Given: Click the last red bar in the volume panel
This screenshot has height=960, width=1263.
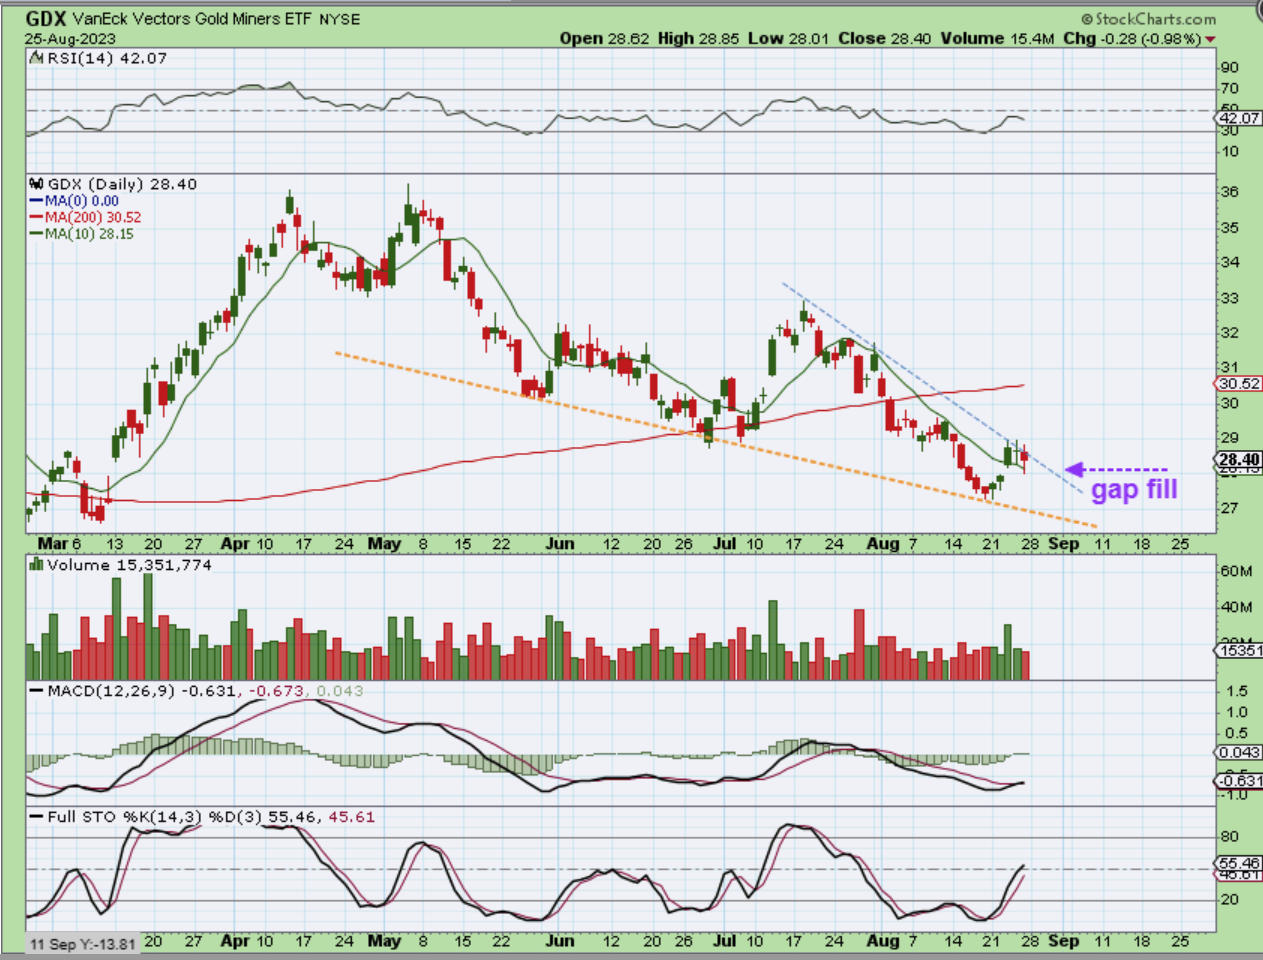Looking at the screenshot, I should click(1024, 665).
